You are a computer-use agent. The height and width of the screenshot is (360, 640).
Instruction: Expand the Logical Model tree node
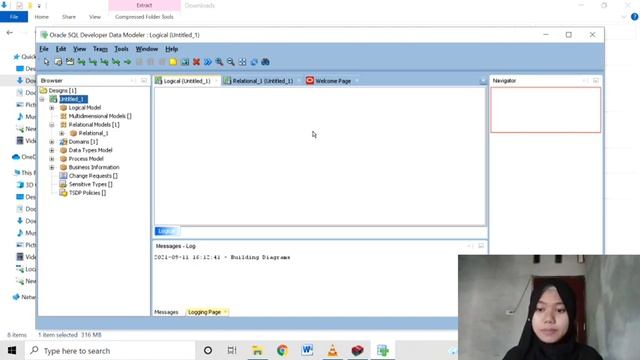point(52,108)
